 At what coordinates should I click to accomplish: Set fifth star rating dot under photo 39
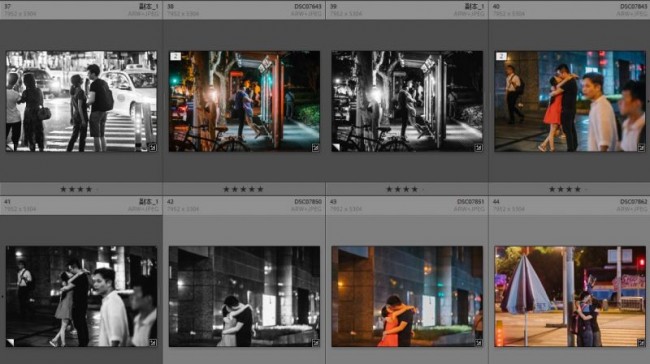click(x=423, y=189)
